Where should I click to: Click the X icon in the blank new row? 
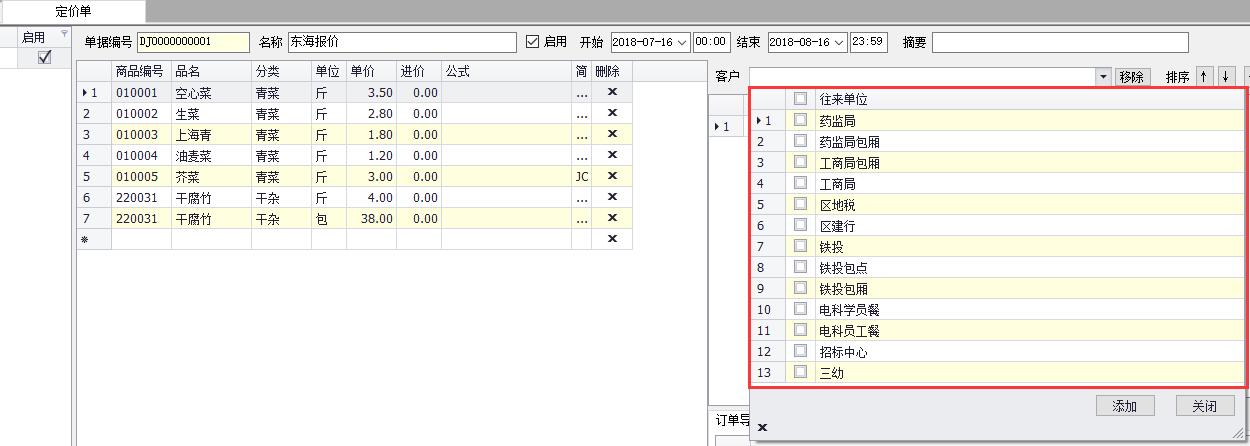pyautogui.click(x=612, y=239)
